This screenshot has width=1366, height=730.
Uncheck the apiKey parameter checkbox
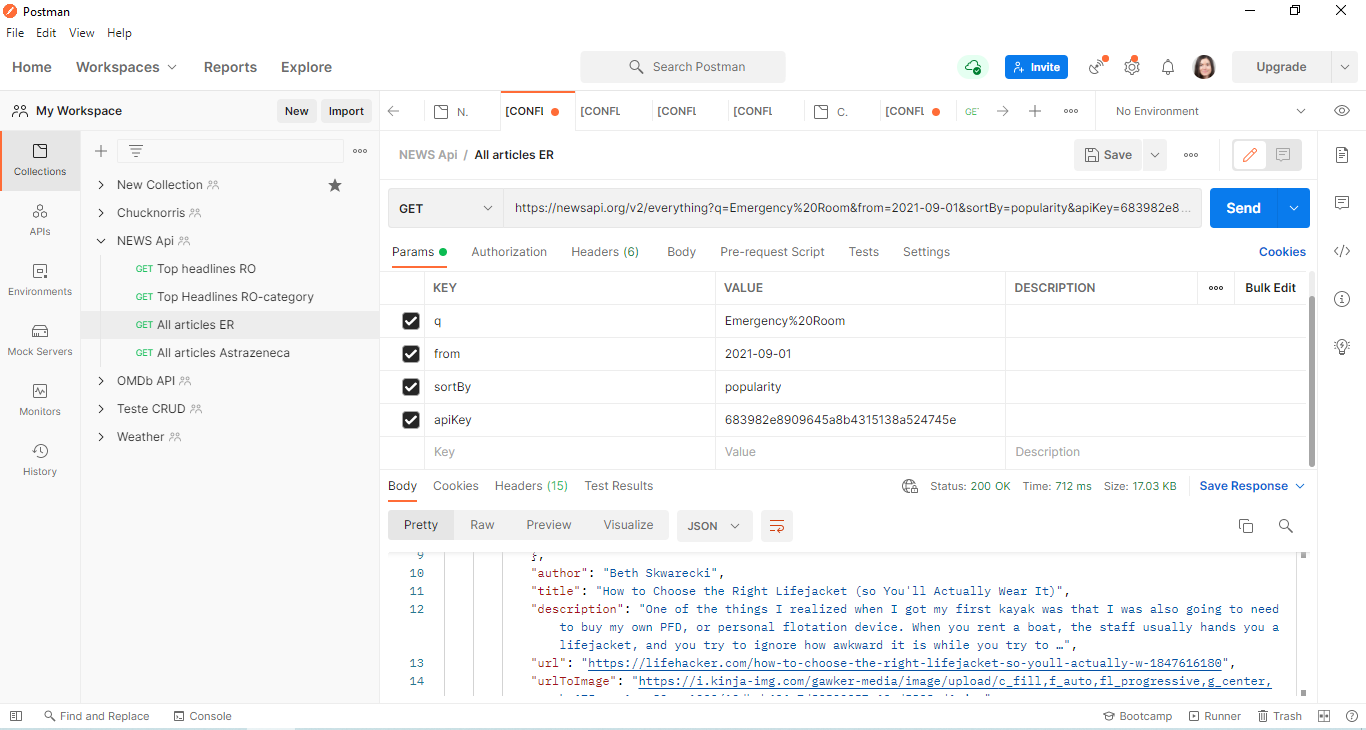[x=410, y=420]
